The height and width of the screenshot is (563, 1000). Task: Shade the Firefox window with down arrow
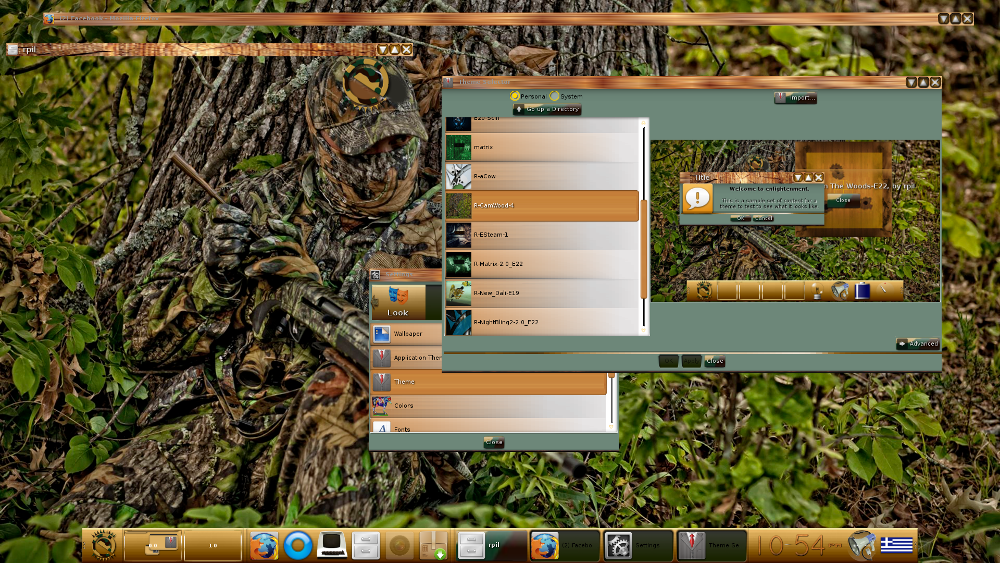943,19
